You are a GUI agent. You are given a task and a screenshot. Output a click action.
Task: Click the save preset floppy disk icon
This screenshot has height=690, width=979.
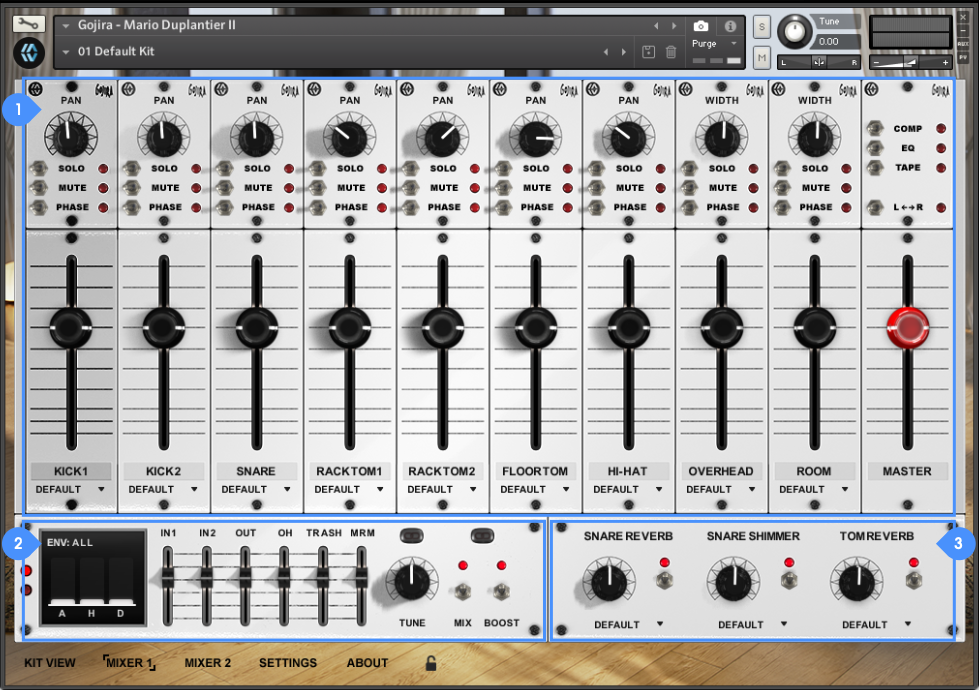click(x=648, y=52)
